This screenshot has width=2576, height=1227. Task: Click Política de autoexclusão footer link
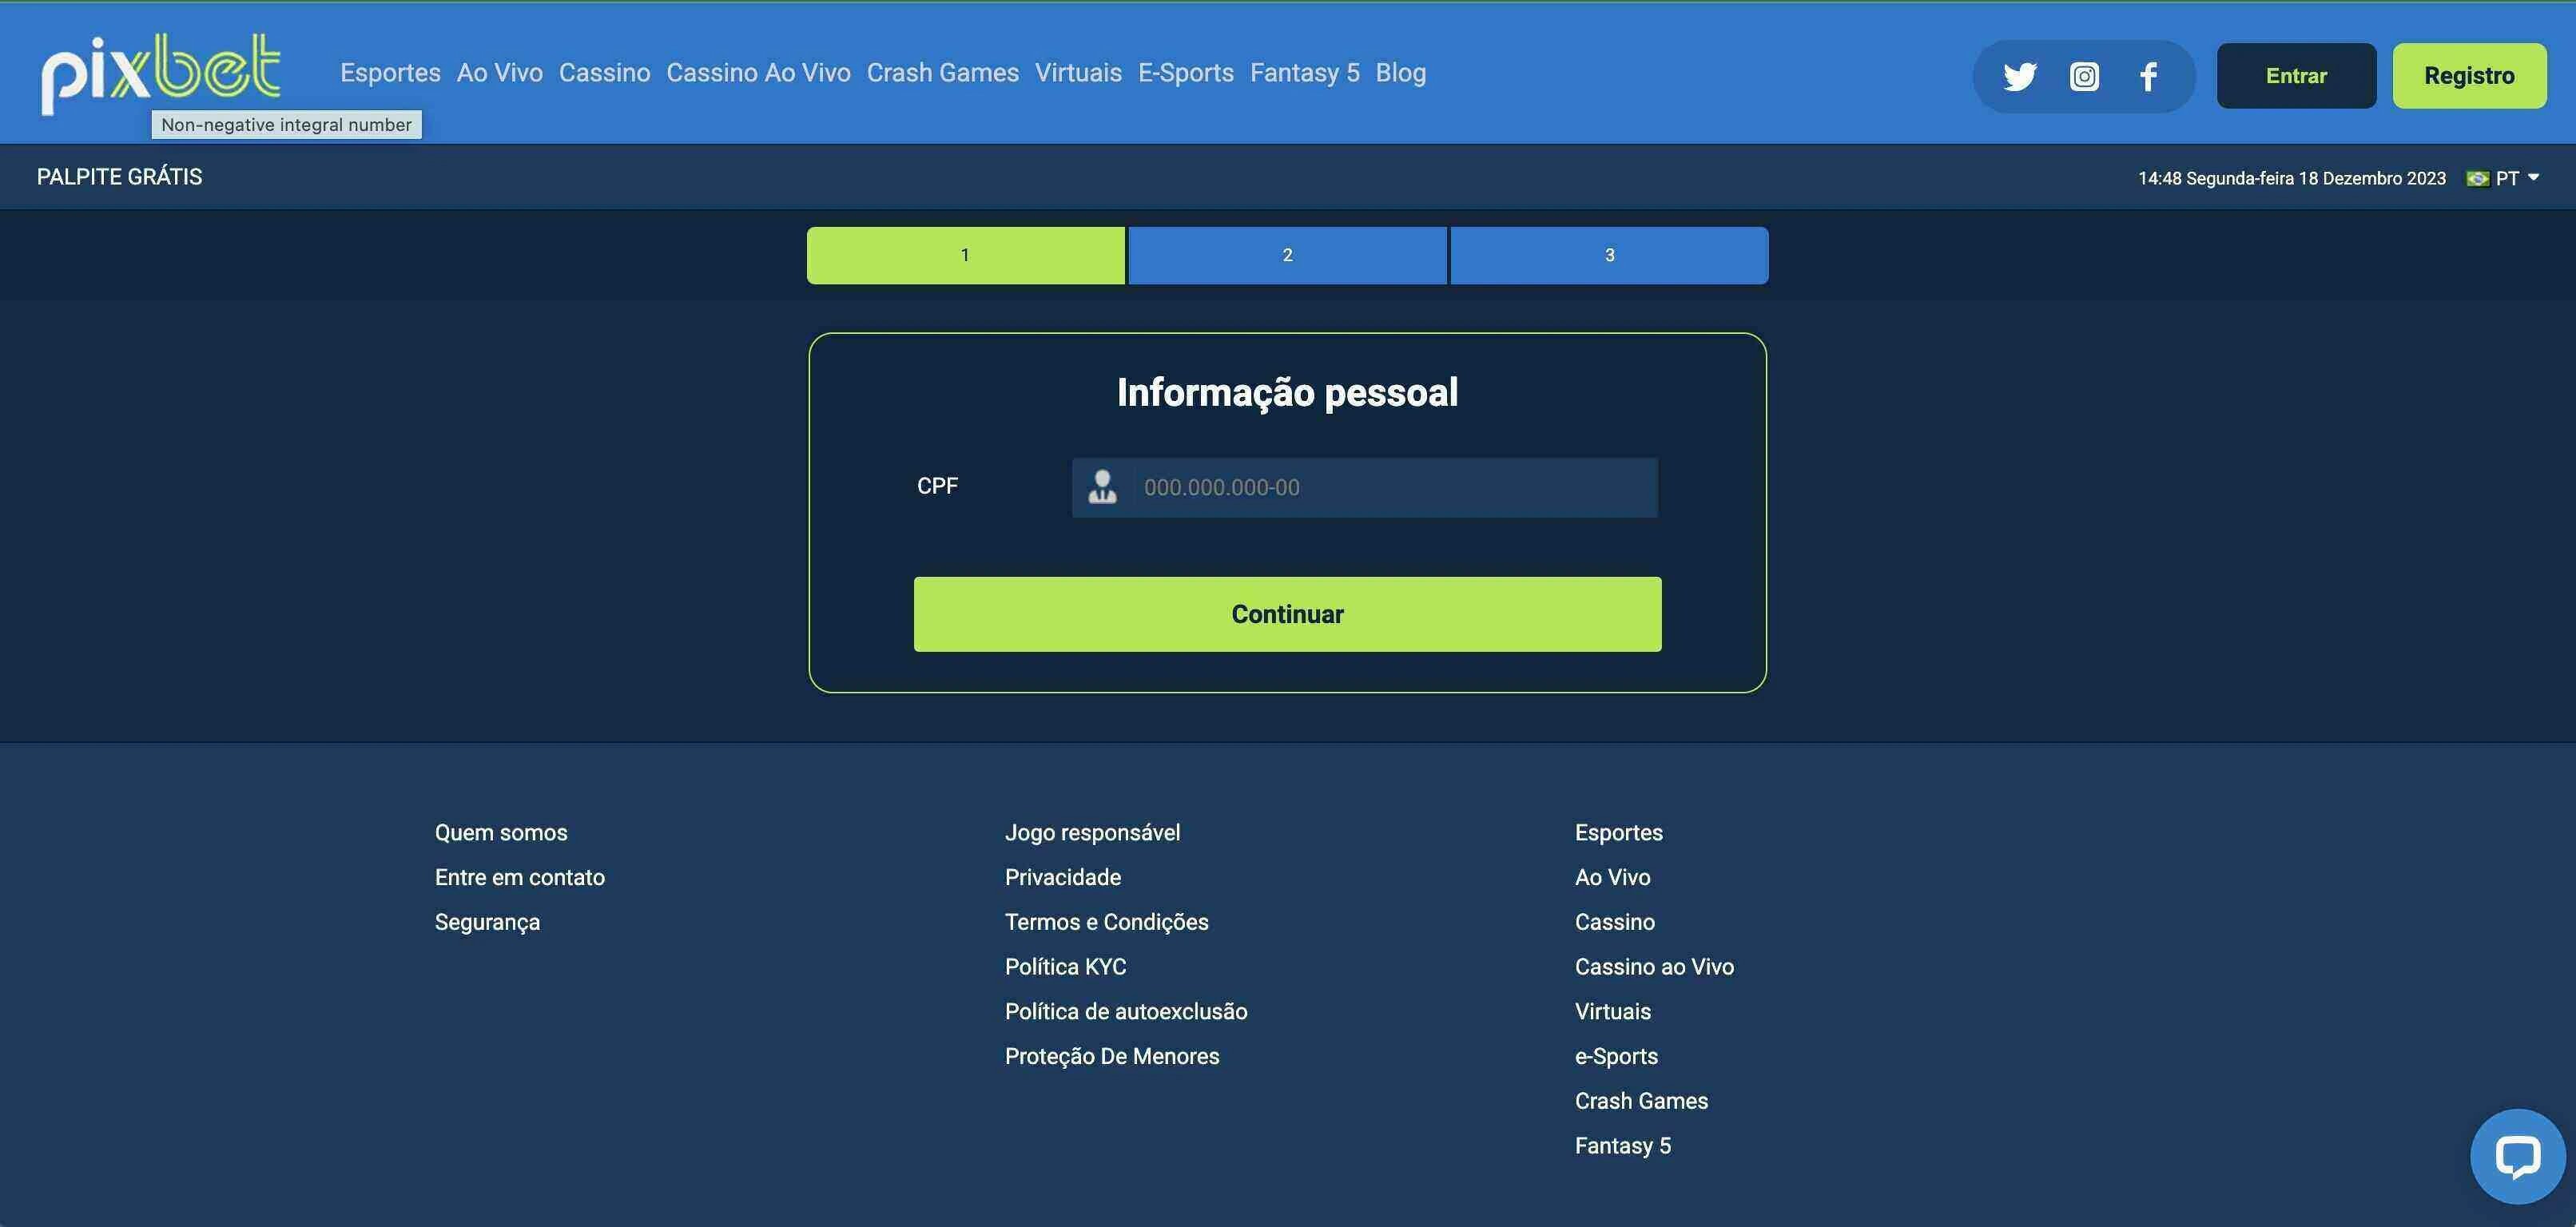click(x=1127, y=1011)
